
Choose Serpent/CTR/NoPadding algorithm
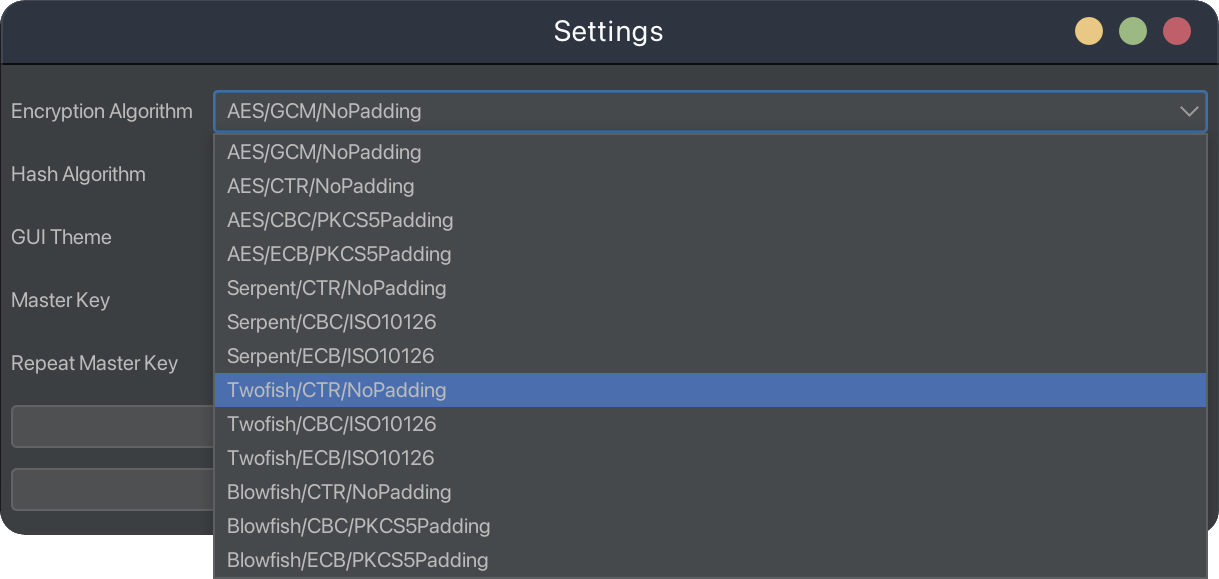[x=336, y=289]
